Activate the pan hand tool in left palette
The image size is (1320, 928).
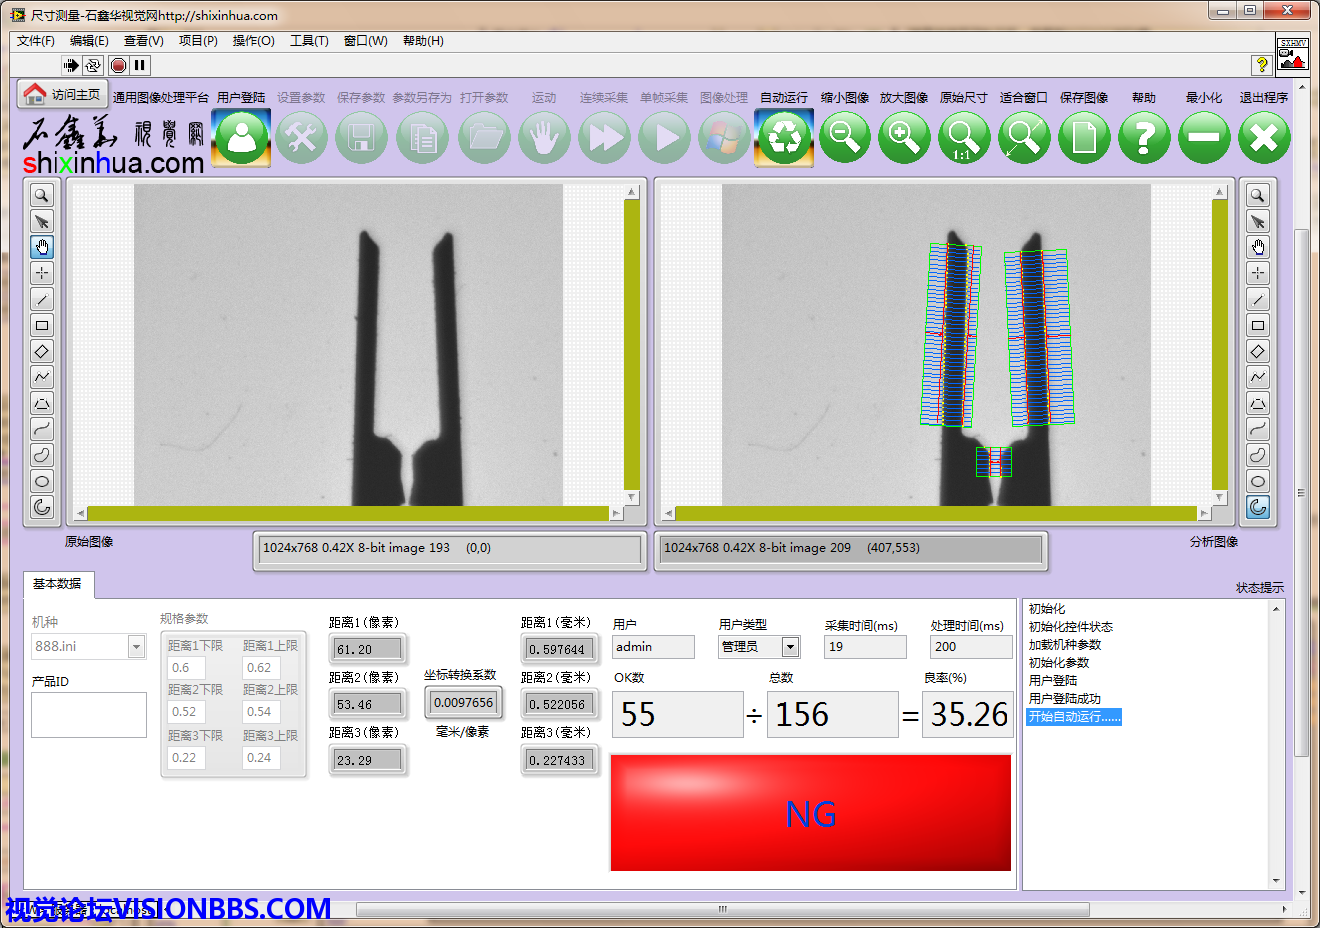click(x=42, y=247)
